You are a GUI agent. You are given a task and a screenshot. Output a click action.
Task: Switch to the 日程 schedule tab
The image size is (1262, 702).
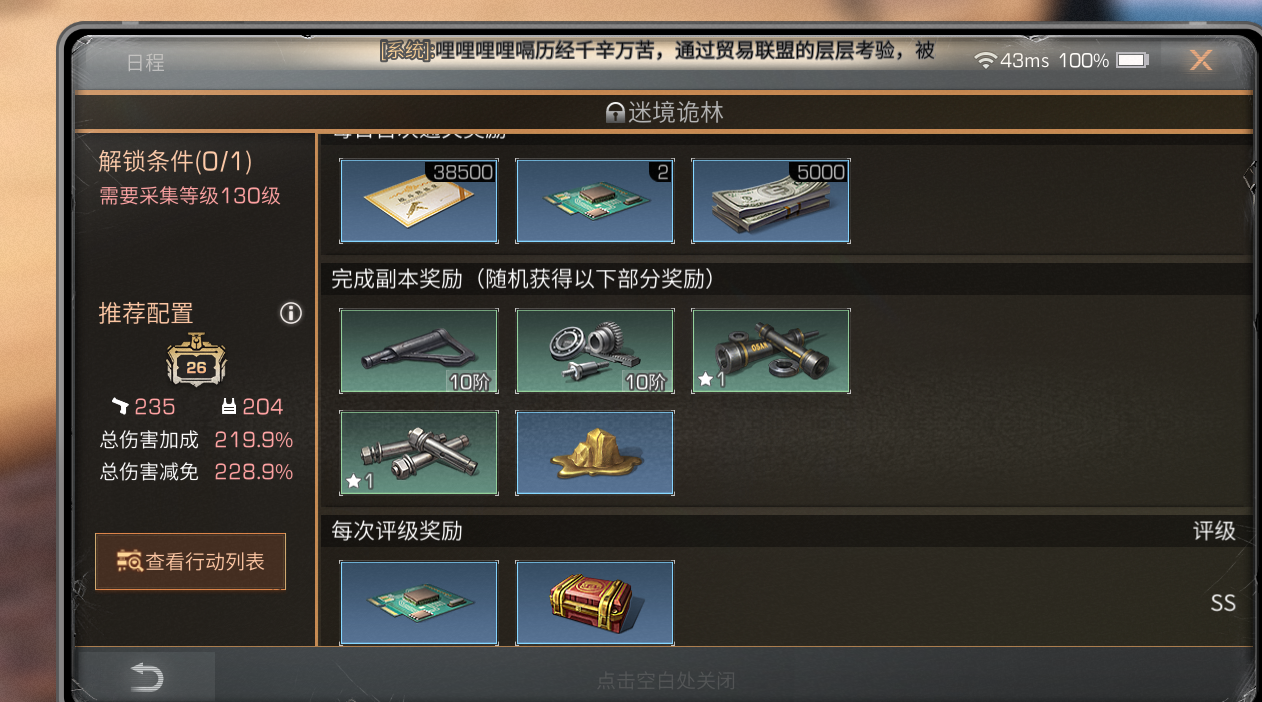[x=145, y=62]
